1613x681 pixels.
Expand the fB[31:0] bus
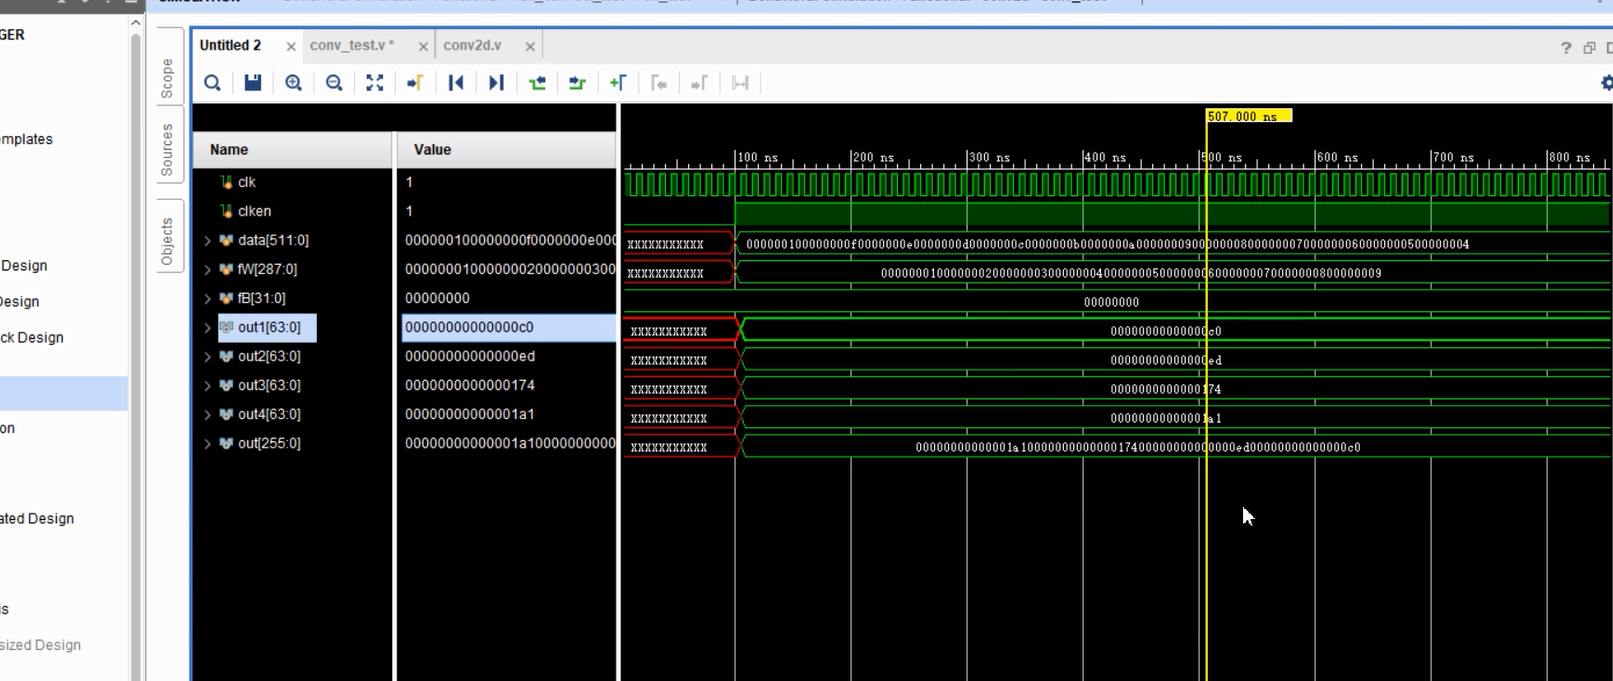[x=207, y=299]
